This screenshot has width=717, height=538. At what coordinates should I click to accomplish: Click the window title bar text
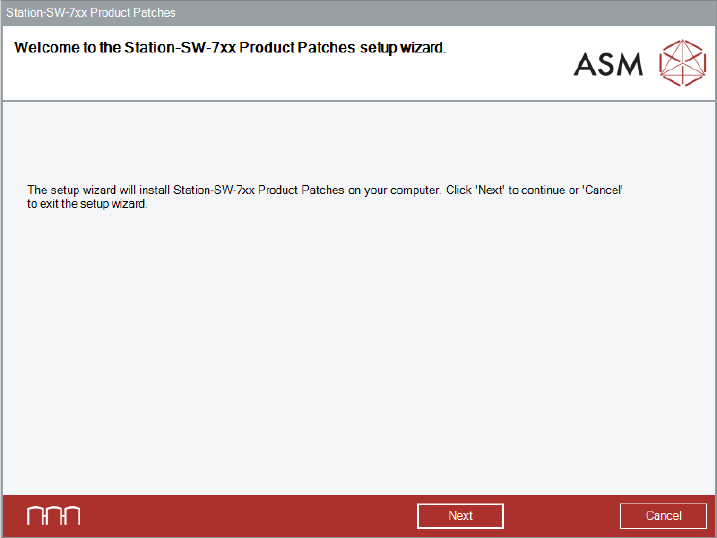click(91, 12)
